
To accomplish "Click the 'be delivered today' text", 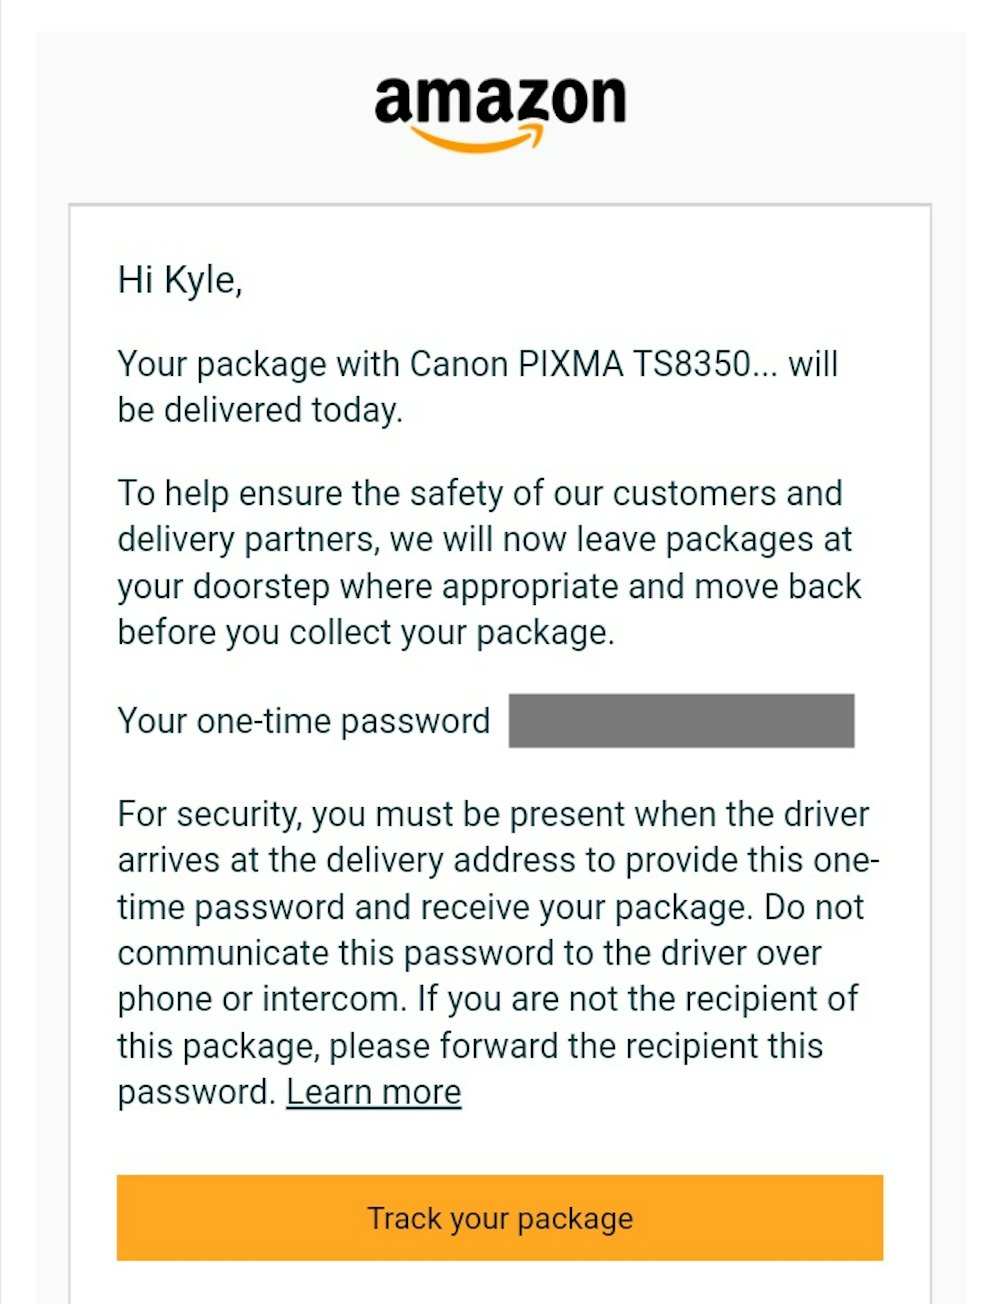I will (x=260, y=410).
